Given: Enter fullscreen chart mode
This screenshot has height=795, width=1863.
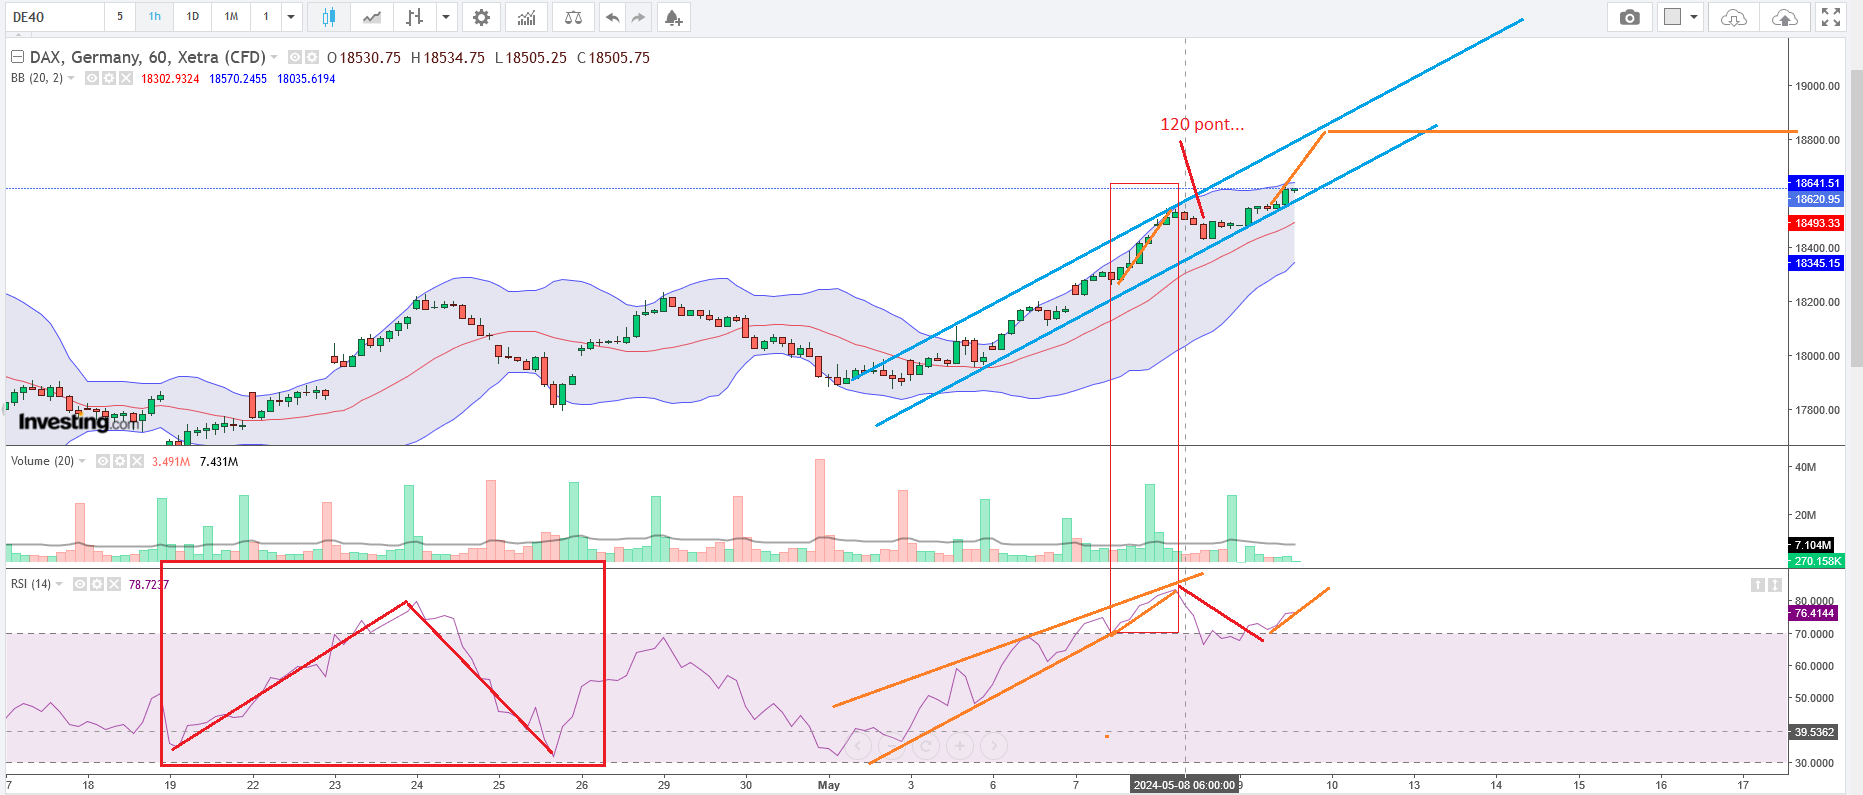Looking at the screenshot, I should pyautogui.click(x=1830, y=17).
